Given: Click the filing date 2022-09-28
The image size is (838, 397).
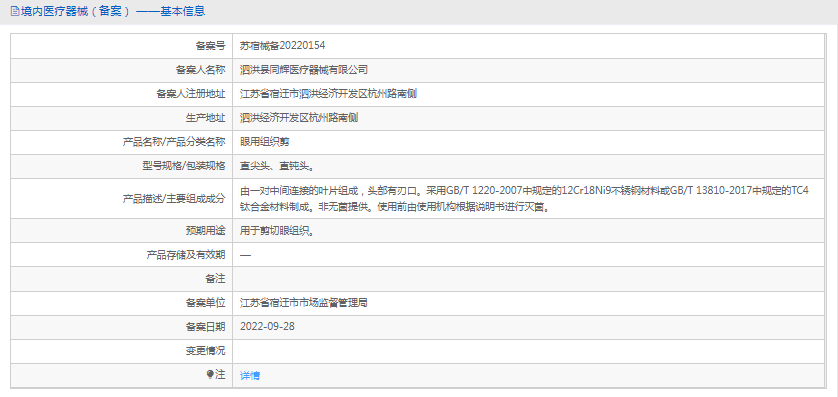Looking at the screenshot, I should pos(268,326).
